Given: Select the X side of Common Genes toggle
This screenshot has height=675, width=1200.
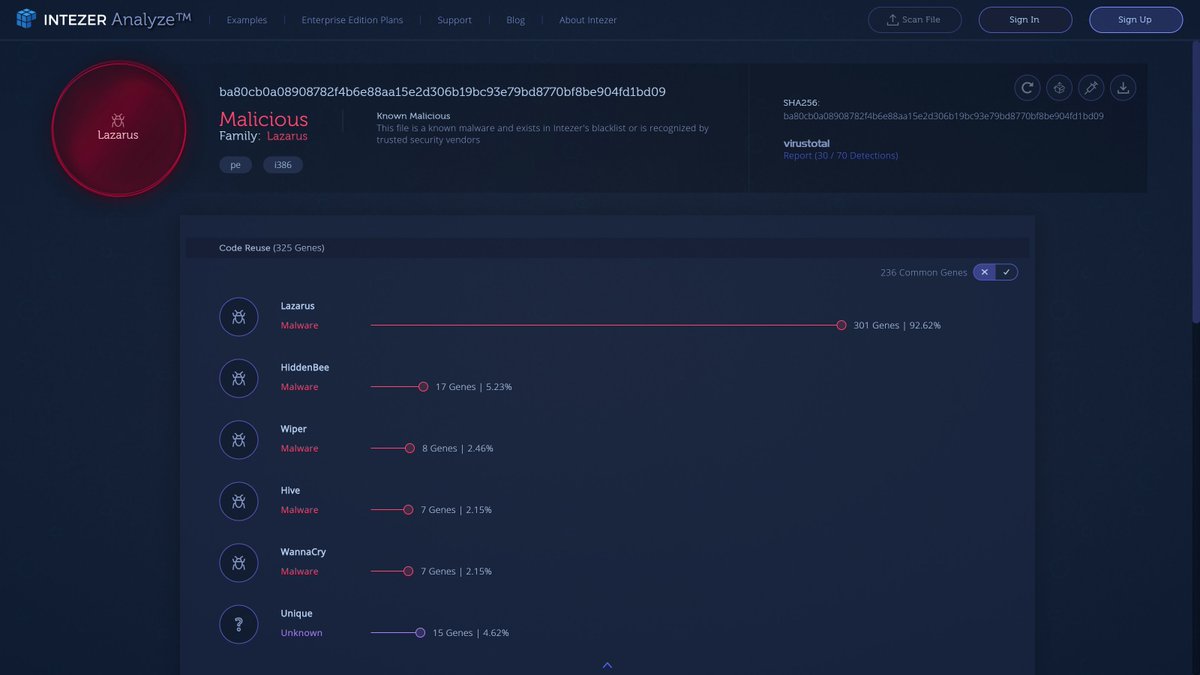Looking at the screenshot, I should click(x=984, y=272).
